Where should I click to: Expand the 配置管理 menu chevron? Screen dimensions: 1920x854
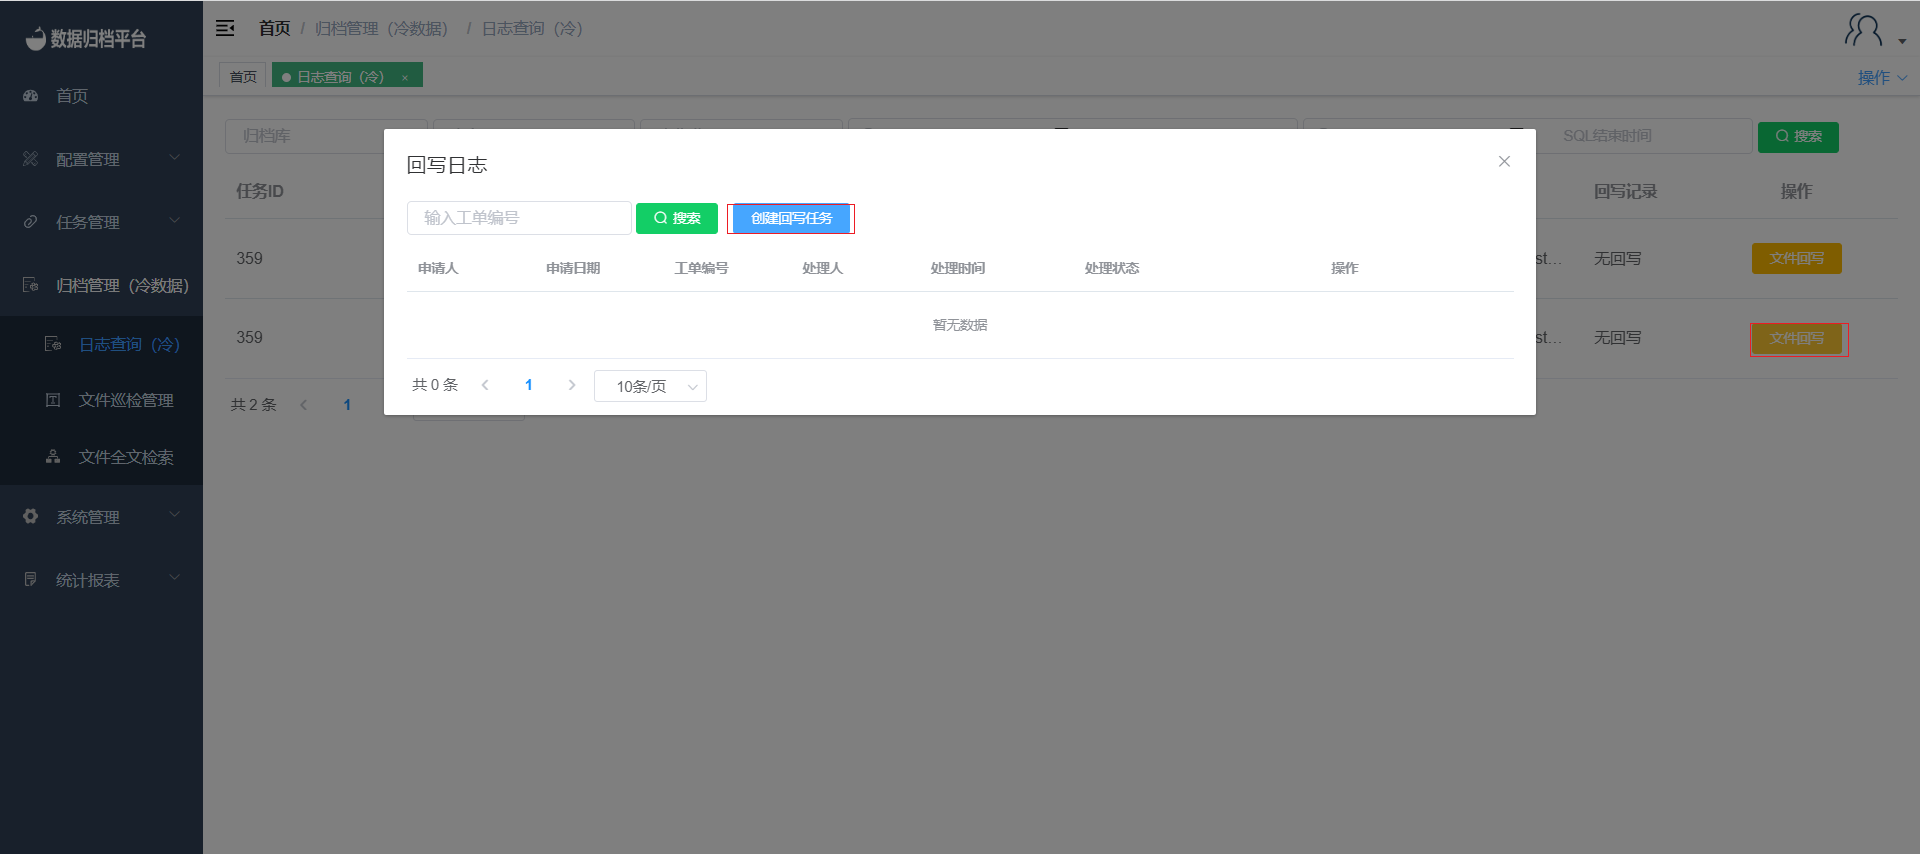175,157
